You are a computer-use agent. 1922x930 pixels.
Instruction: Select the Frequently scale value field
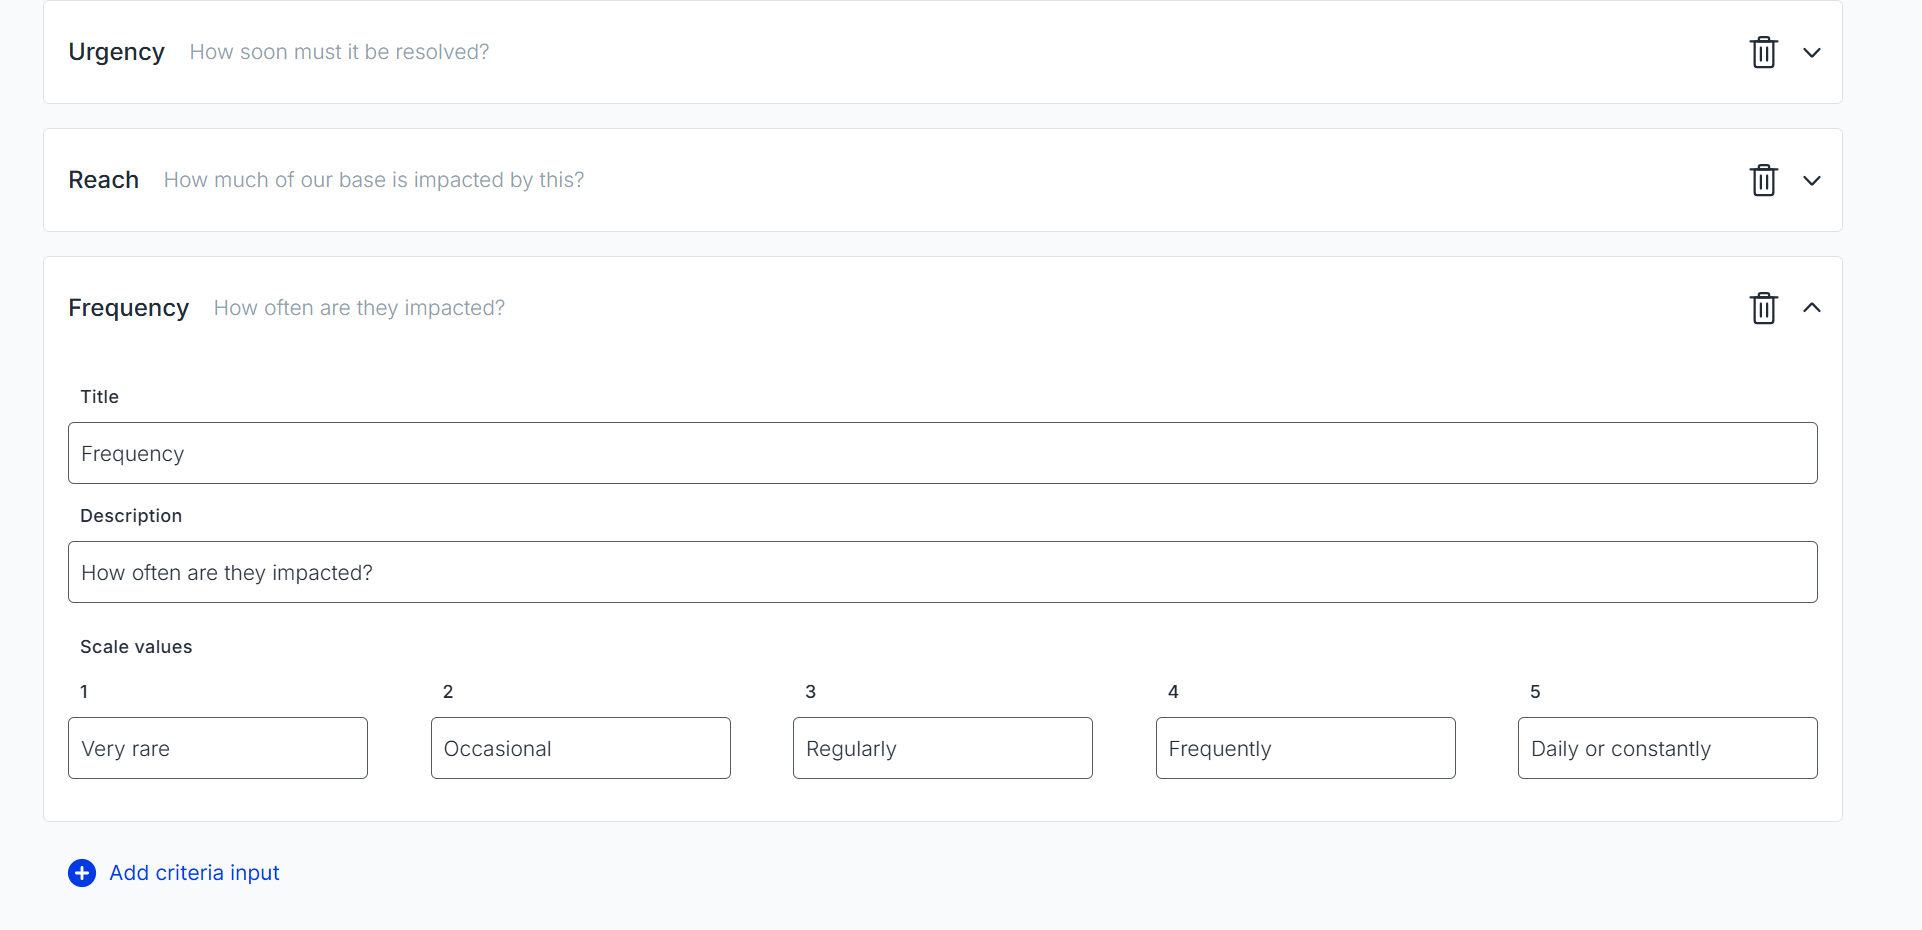(x=1305, y=748)
